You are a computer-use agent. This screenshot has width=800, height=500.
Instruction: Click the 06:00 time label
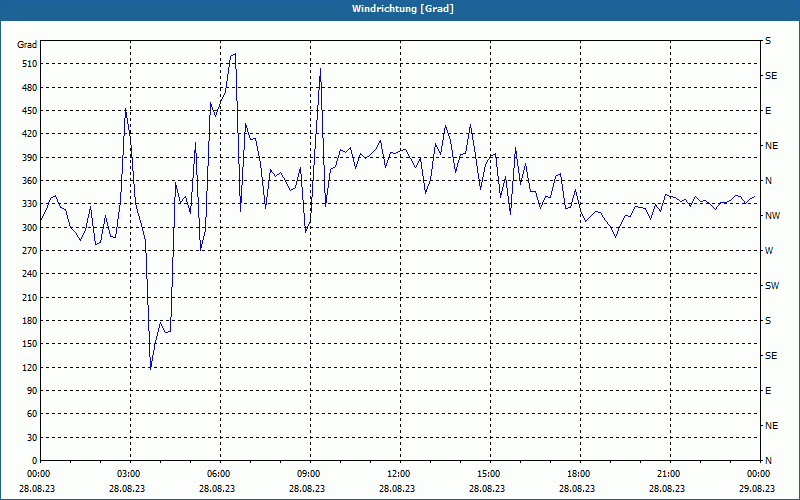pos(220,474)
